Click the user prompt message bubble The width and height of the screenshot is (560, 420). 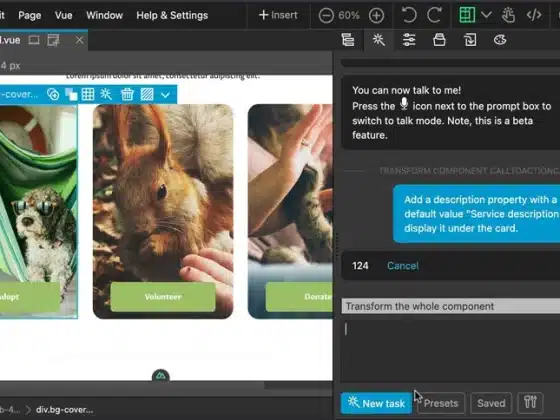point(476,214)
